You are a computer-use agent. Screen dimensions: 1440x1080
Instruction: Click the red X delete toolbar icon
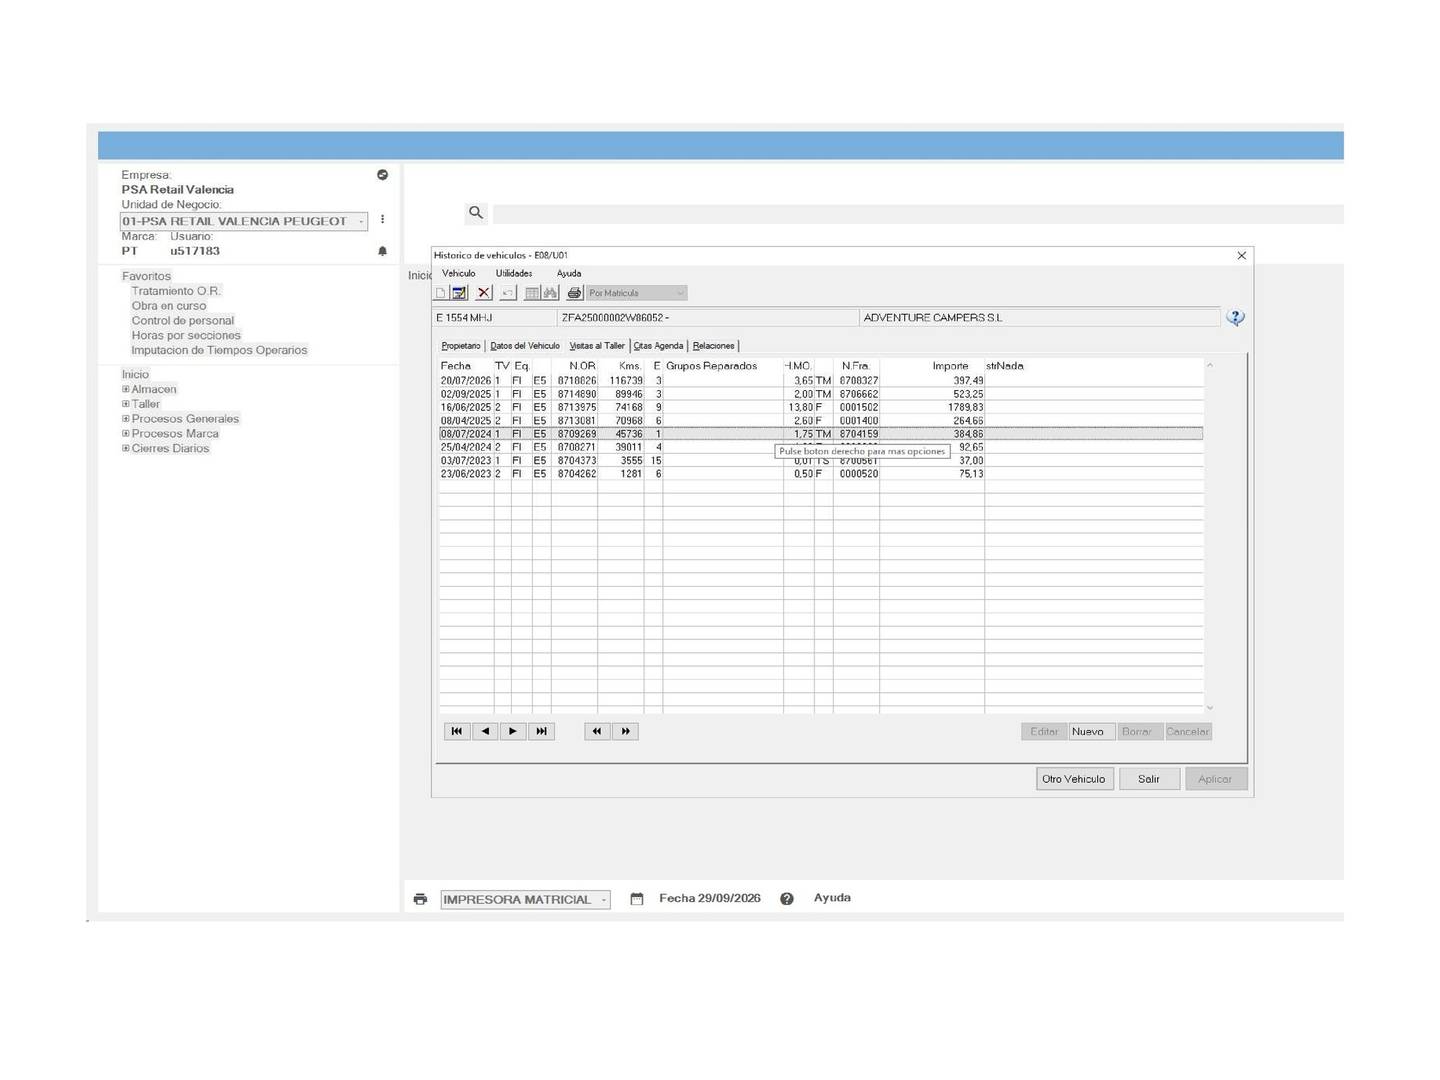tap(484, 293)
